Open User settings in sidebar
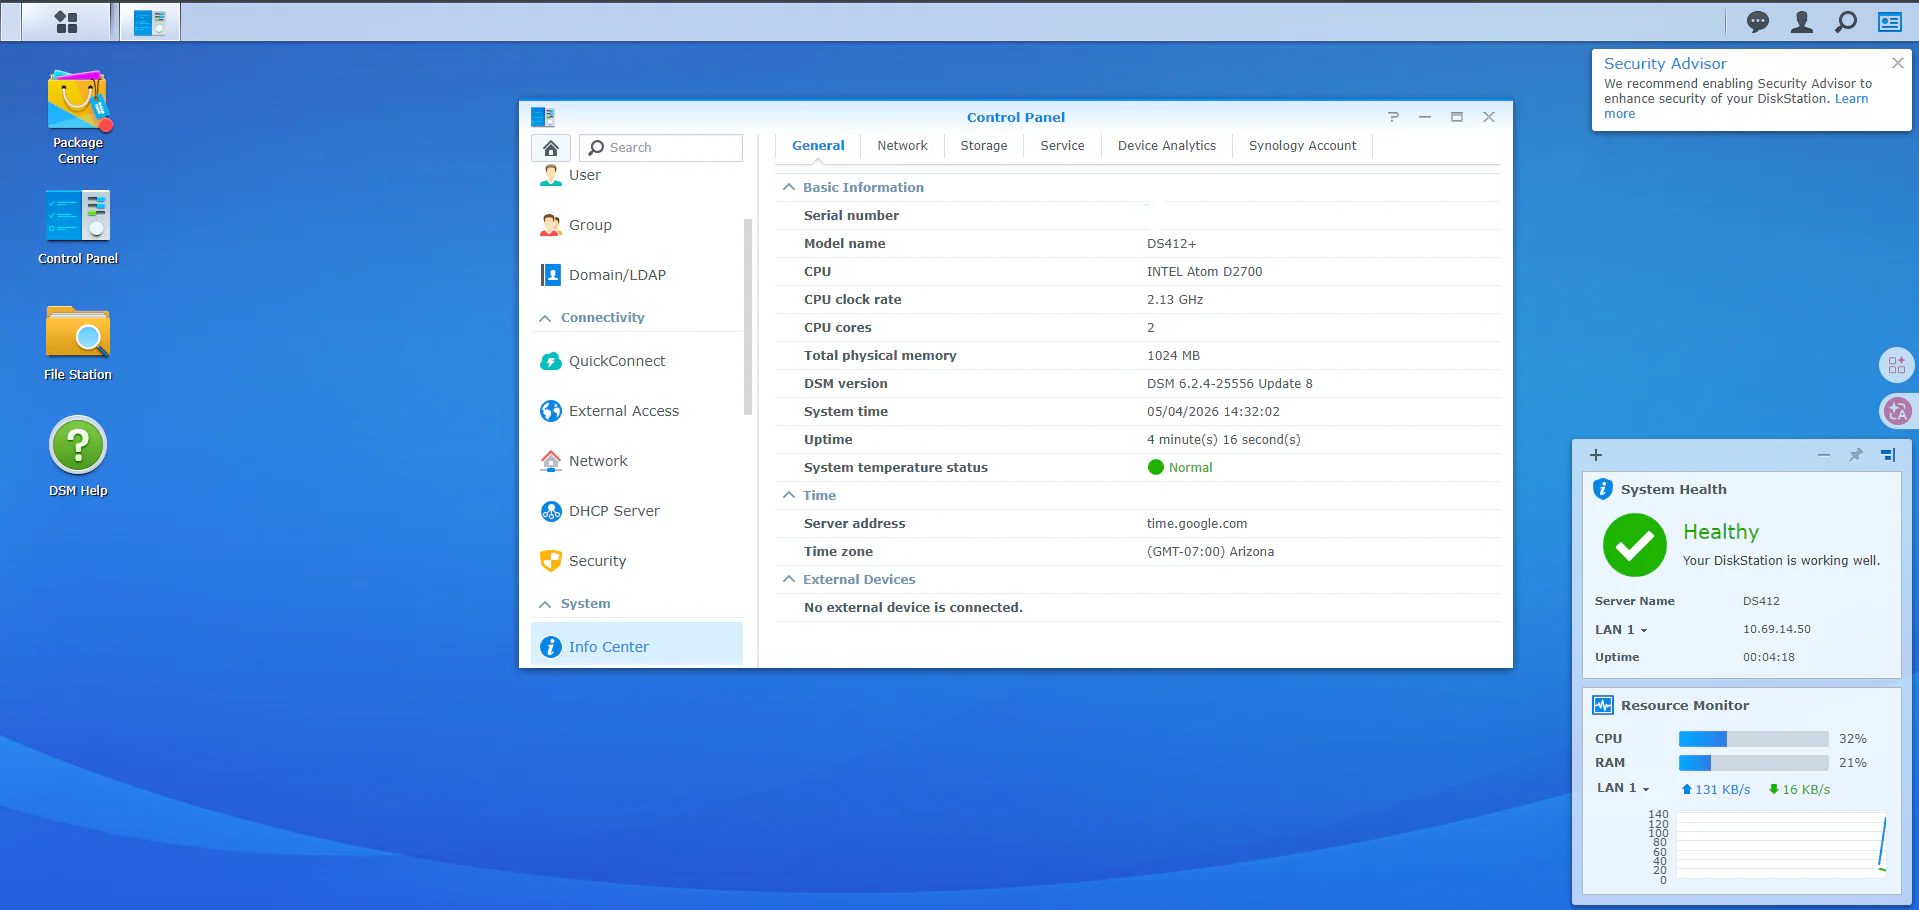1919x910 pixels. tap(637, 175)
